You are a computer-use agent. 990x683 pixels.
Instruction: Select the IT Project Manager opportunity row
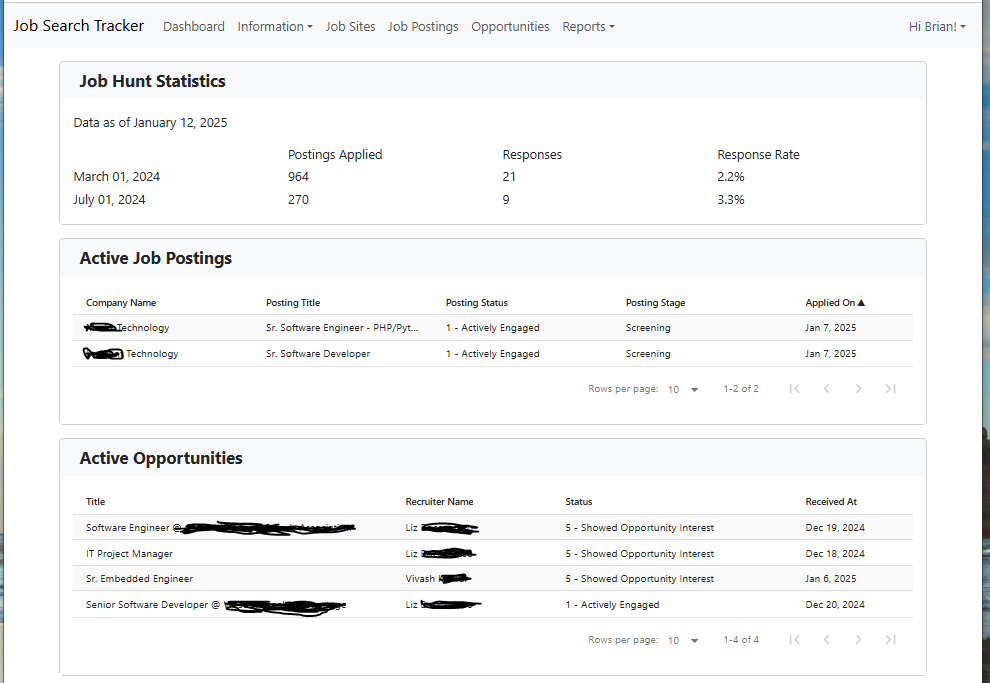click(130, 554)
